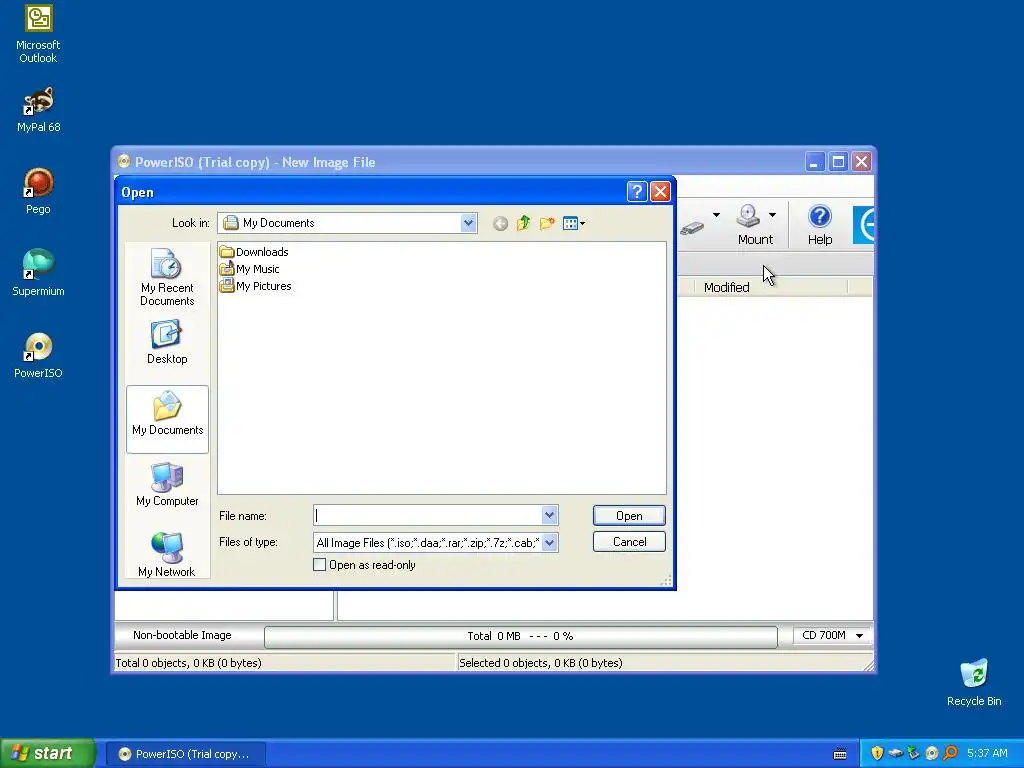
Task: Click the Back navigation arrow in dialog
Action: pos(500,224)
